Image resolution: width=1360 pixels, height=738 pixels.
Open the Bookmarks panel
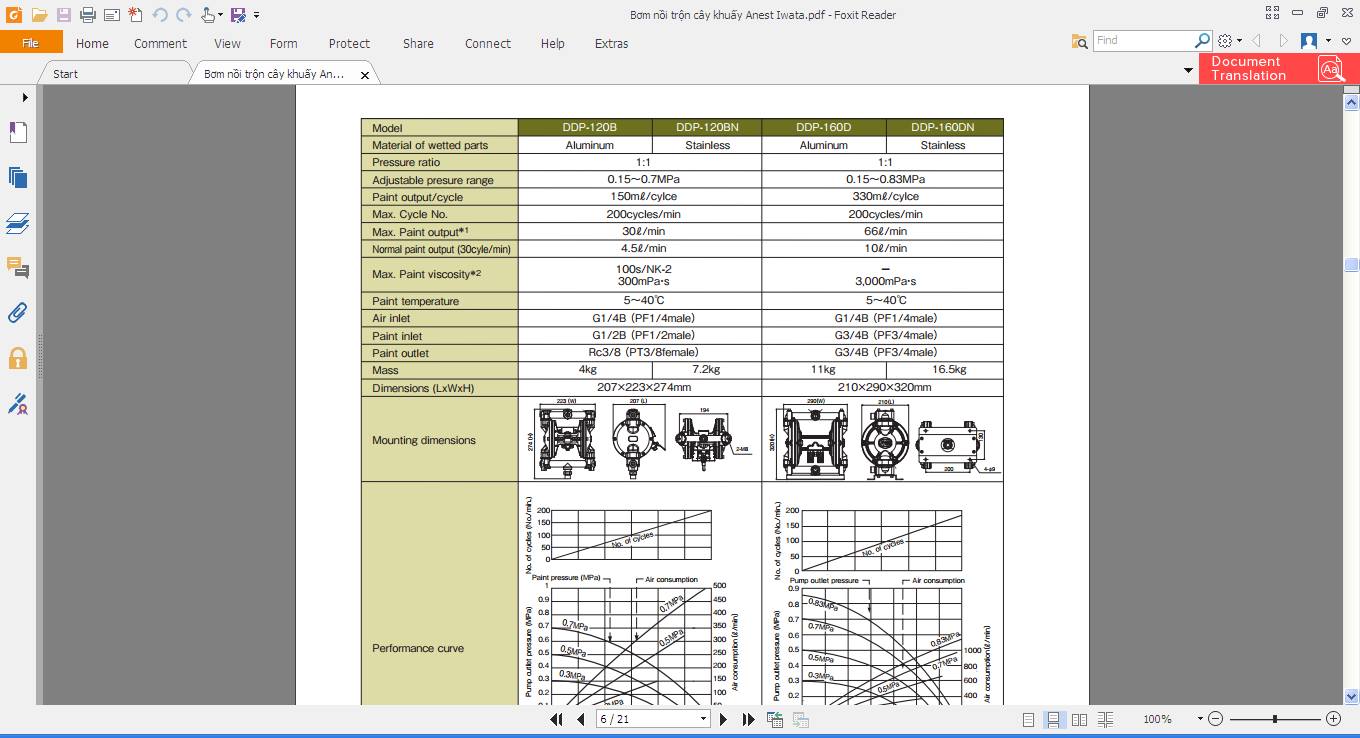[x=17, y=132]
